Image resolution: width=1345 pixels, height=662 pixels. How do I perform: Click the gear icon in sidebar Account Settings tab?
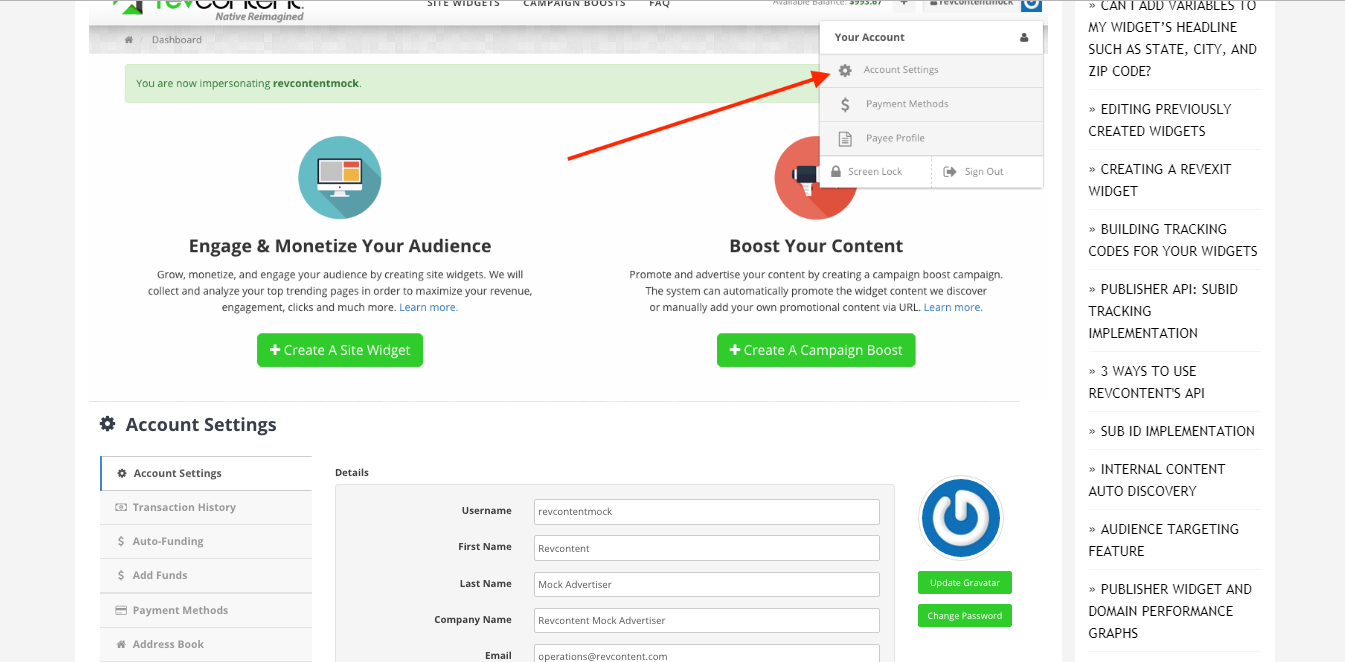[122, 473]
